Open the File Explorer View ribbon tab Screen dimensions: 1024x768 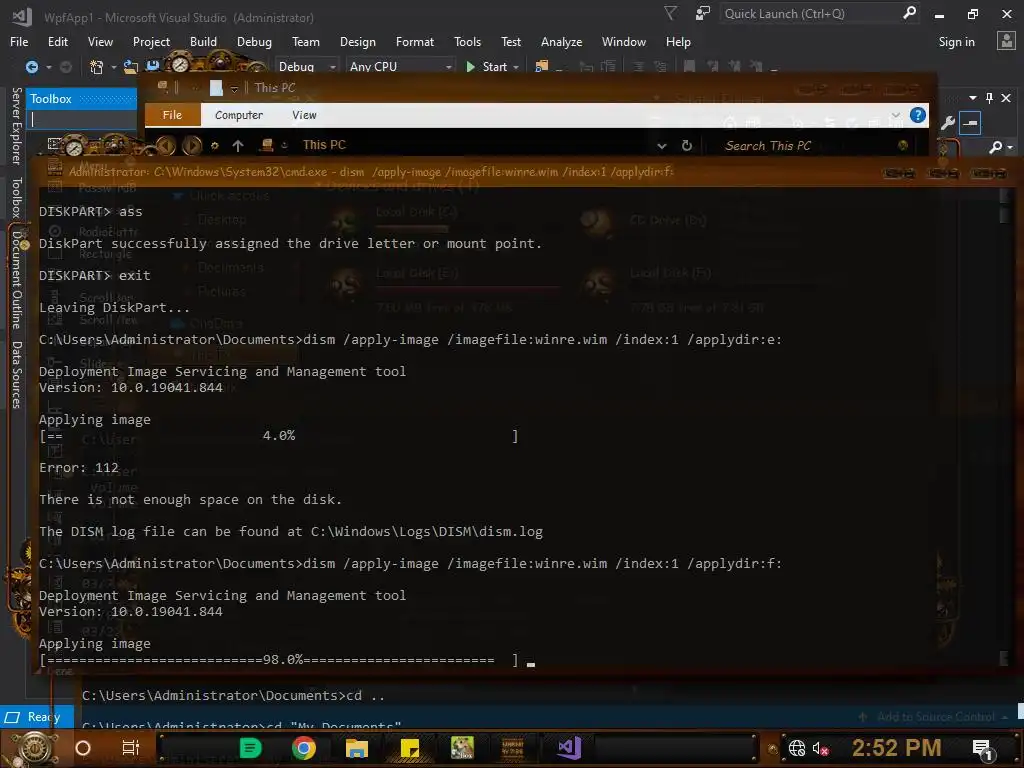pos(304,115)
